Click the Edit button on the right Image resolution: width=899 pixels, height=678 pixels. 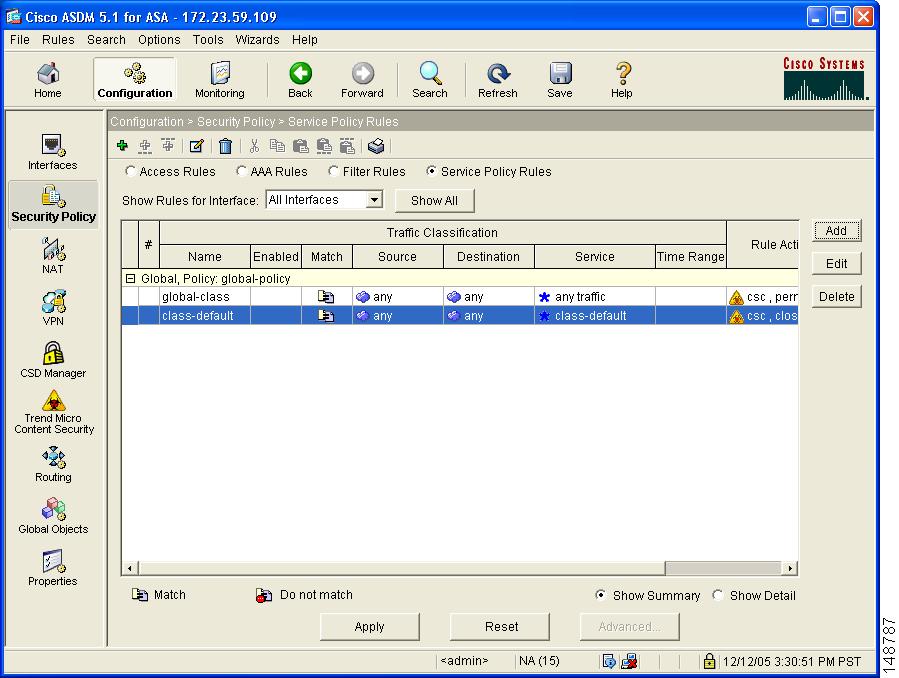[837, 264]
